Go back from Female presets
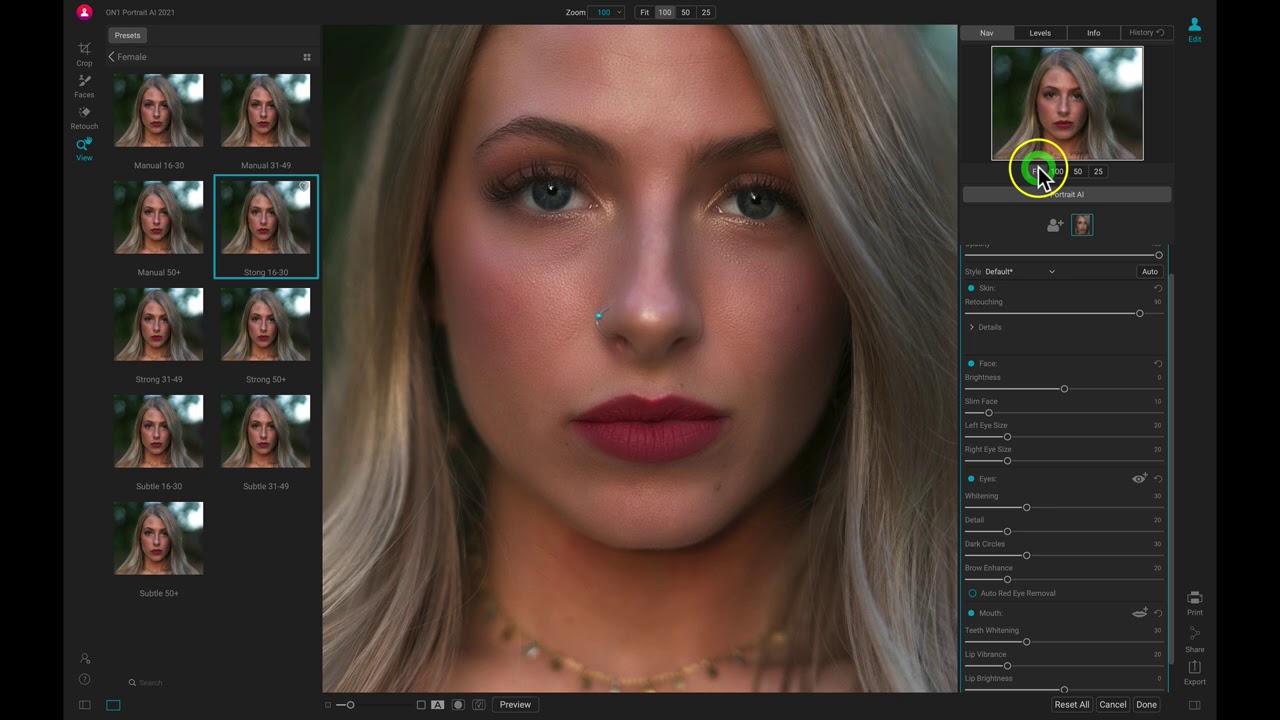Screen dimensions: 1280x720 point(111,57)
